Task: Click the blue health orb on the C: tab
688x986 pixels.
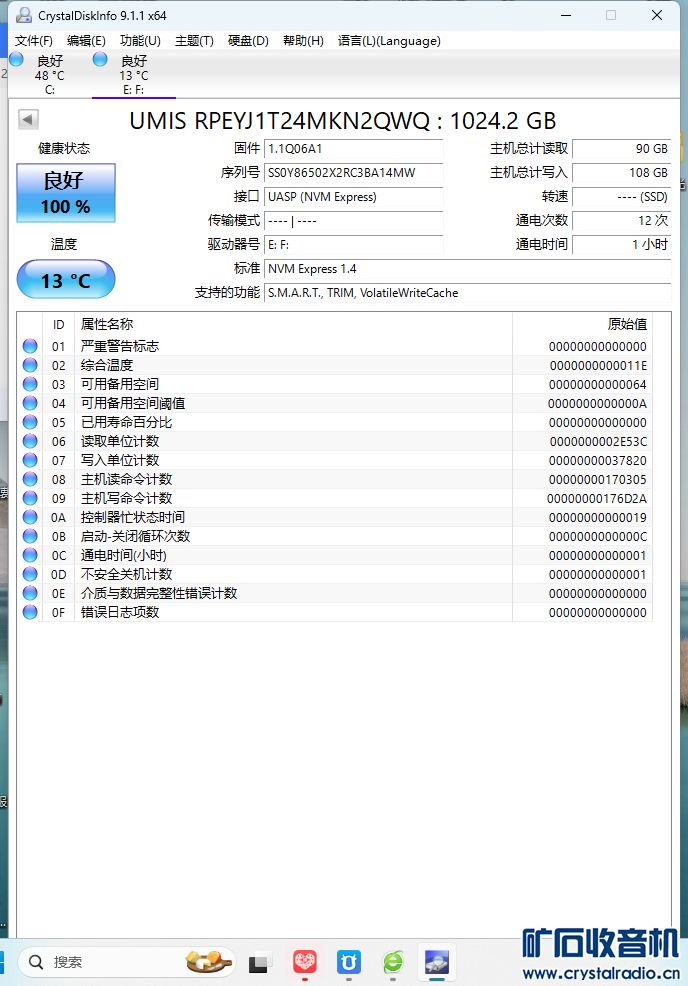Action: (16, 59)
